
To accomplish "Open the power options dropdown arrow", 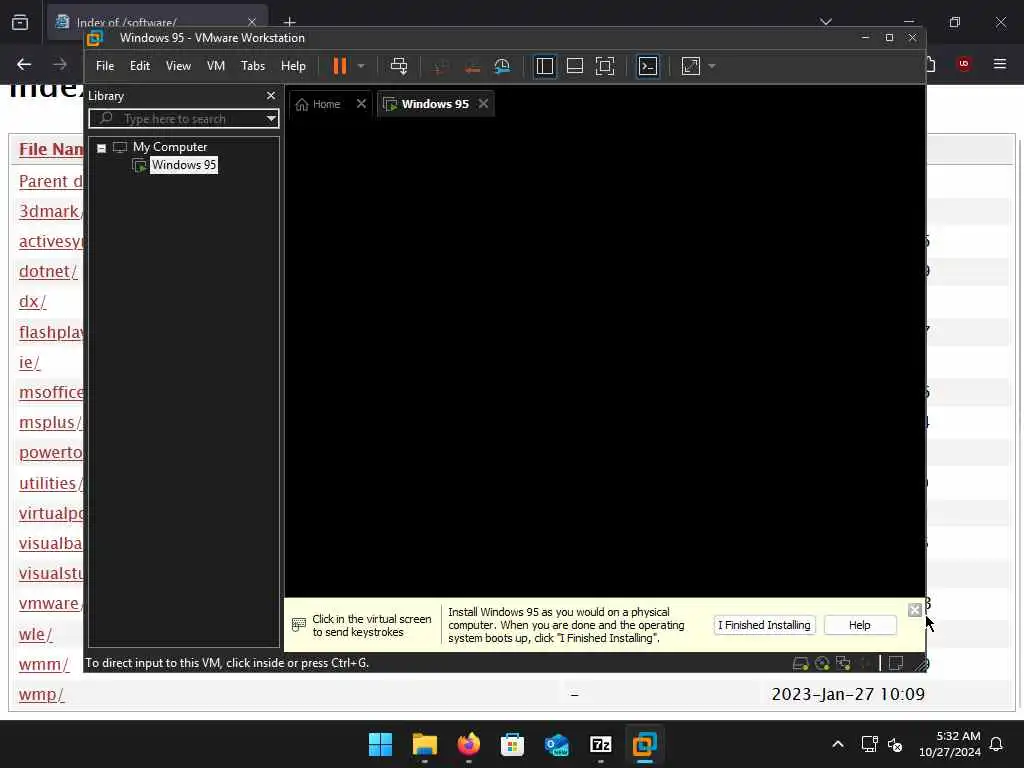I will (x=361, y=66).
